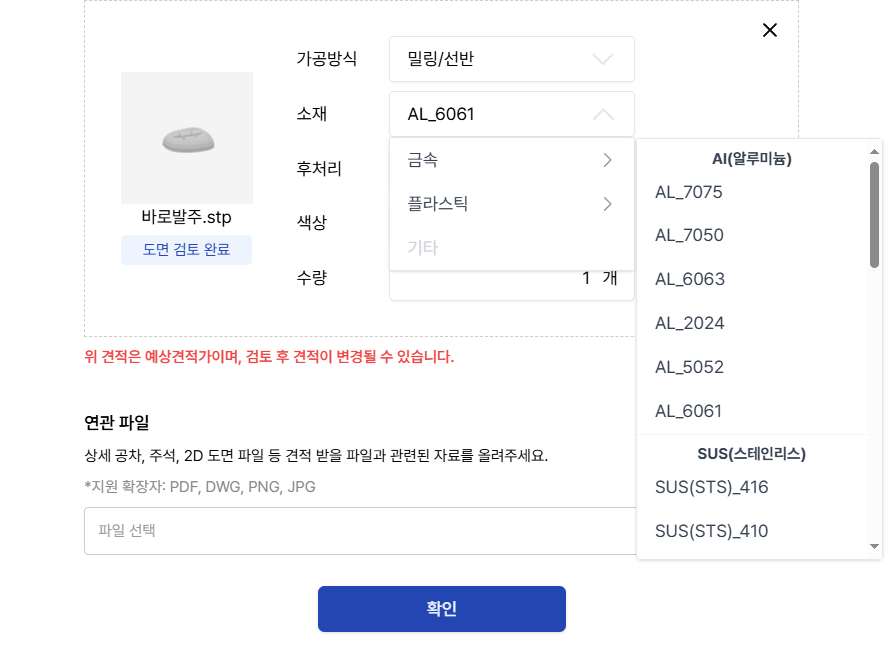Image resolution: width=887 pixels, height=670 pixels.
Task: Close the quote item with X icon
Action: [x=770, y=30]
